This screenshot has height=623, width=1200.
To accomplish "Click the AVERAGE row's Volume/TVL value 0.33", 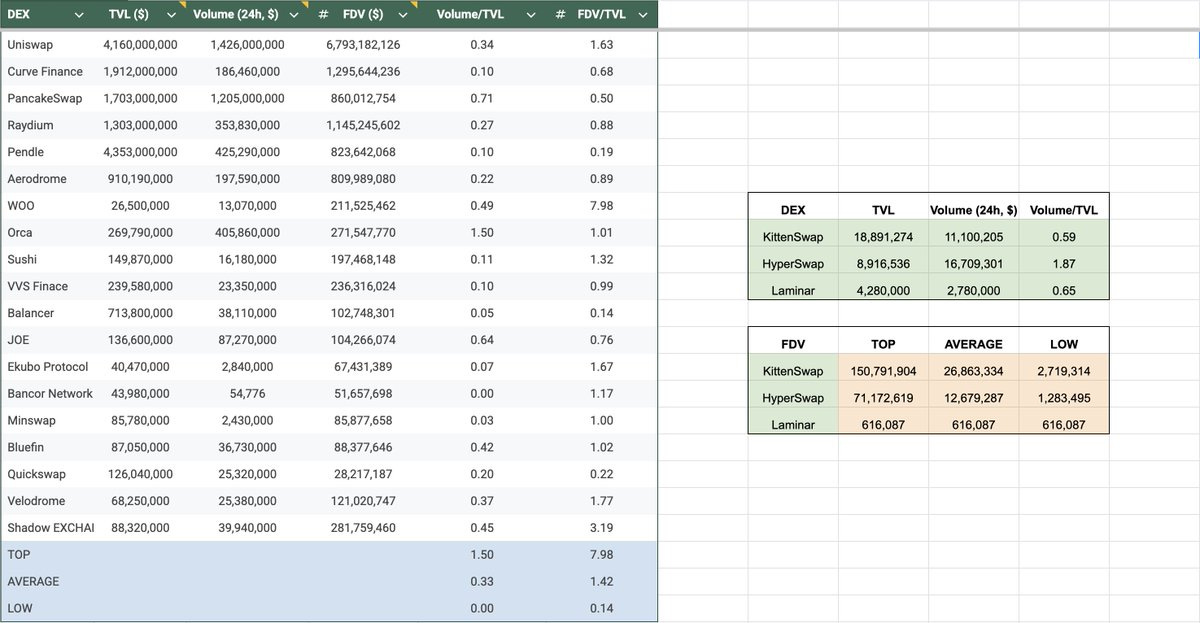I will tap(482, 582).
